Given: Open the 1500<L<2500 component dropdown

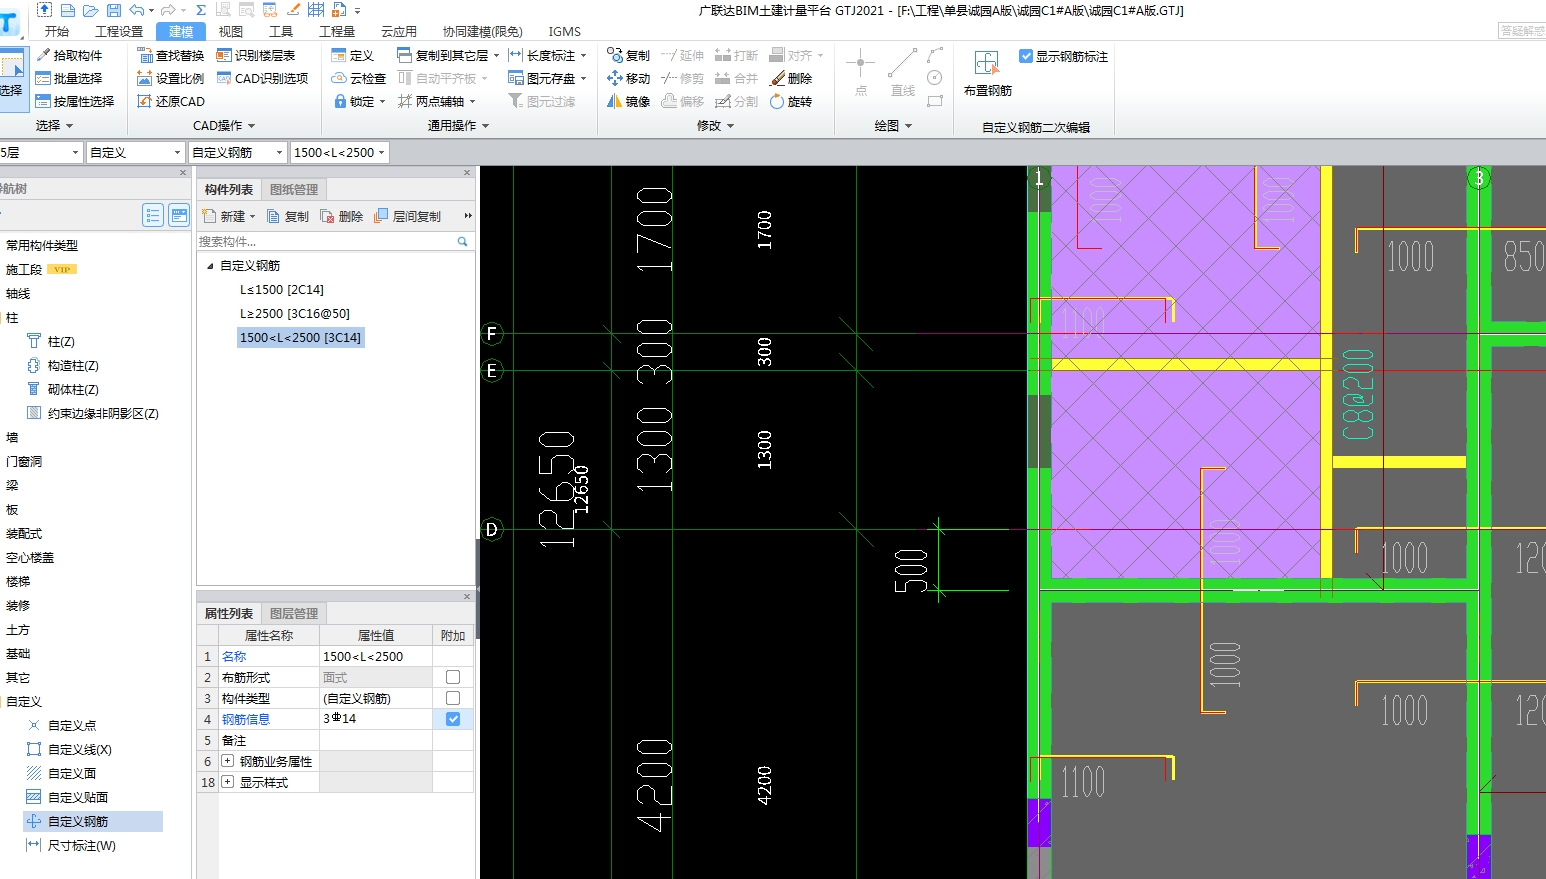Looking at the screenshot, I should (339, 152).
